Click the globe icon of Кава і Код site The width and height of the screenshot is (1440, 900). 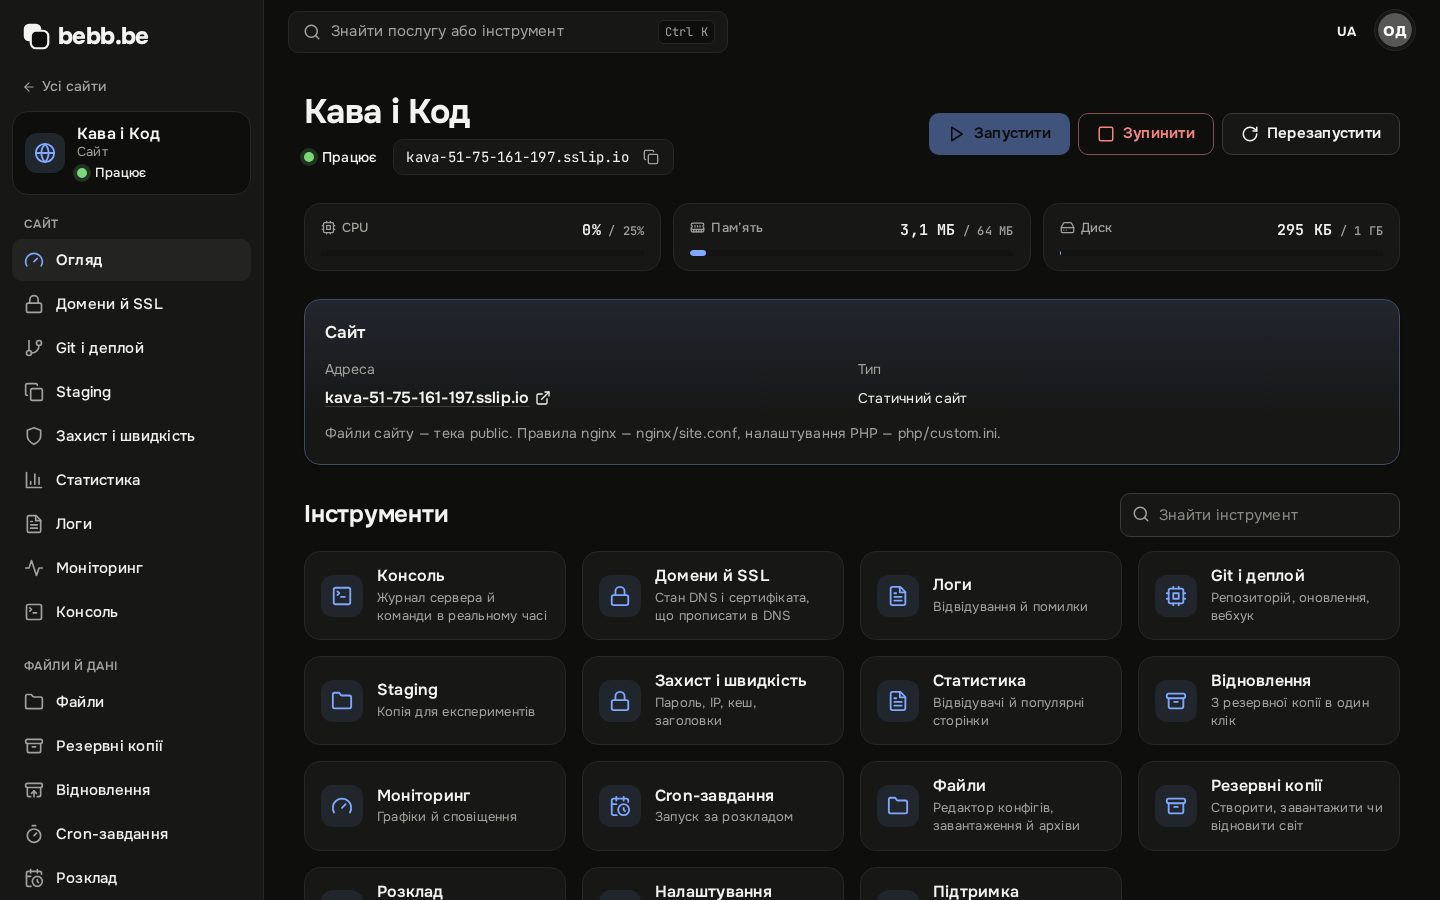45,153
